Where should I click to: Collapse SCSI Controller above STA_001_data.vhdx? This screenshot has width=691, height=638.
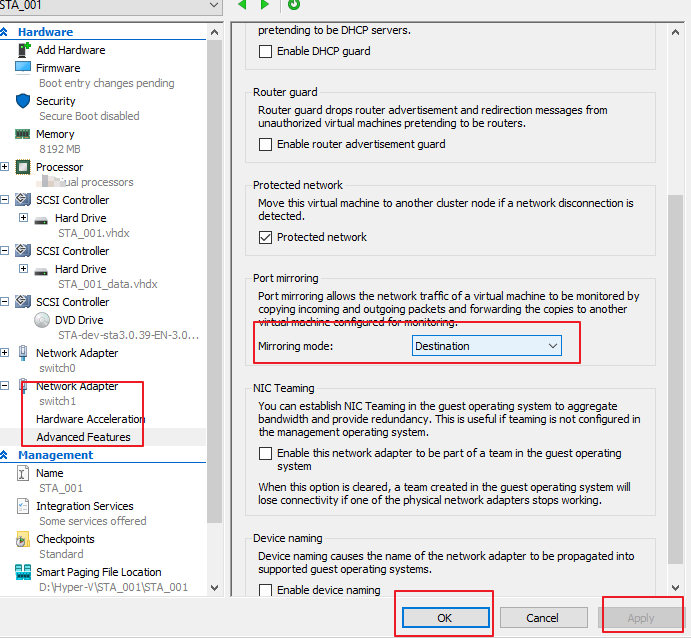pyautogui.click(x=4, y=251)
